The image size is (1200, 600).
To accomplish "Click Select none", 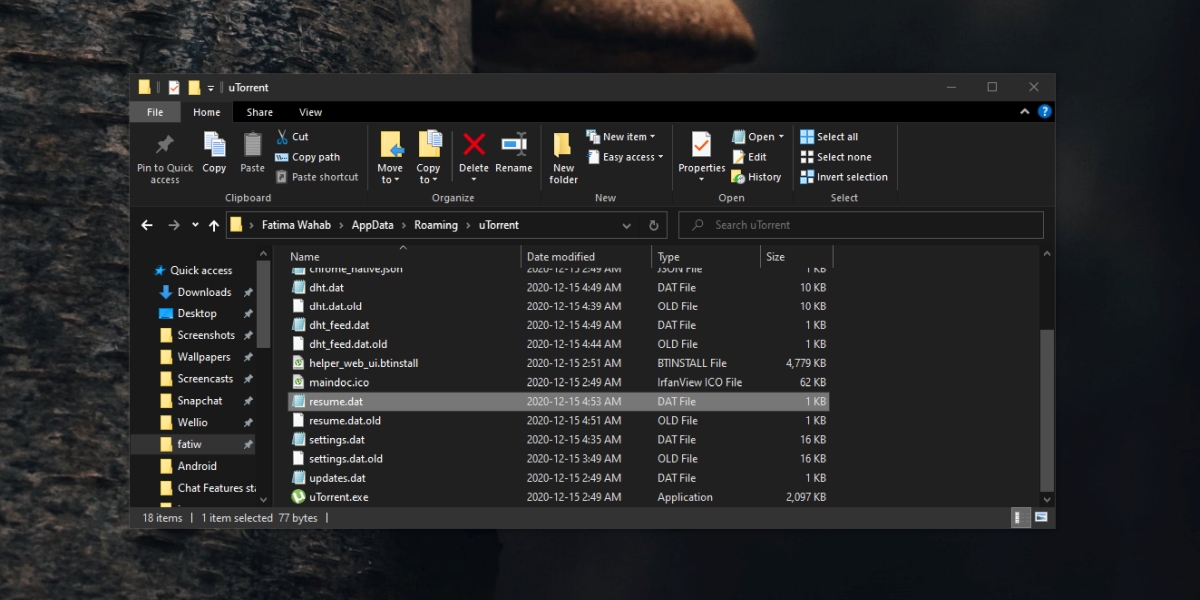I will [835, 157].
